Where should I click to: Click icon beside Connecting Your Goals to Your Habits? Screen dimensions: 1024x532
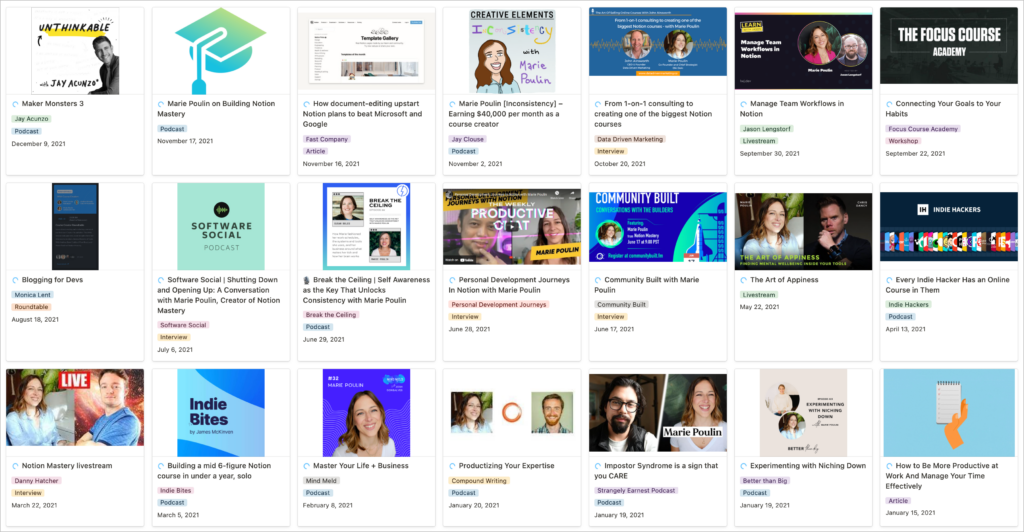[889, 104]
